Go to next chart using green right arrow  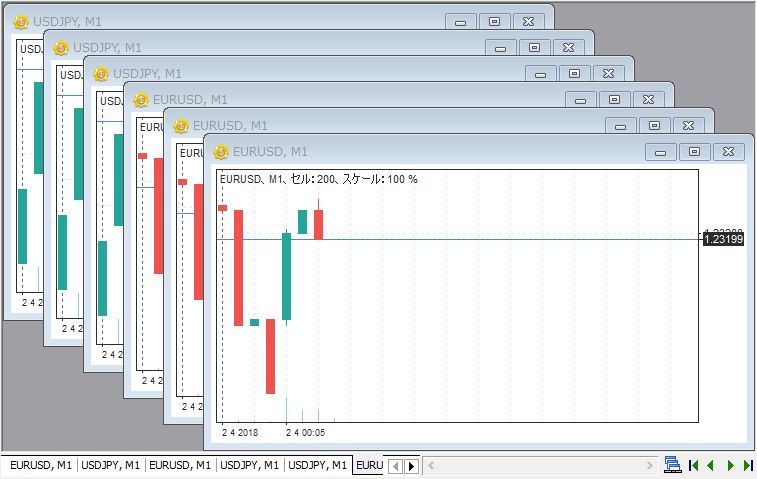(730, 465)
